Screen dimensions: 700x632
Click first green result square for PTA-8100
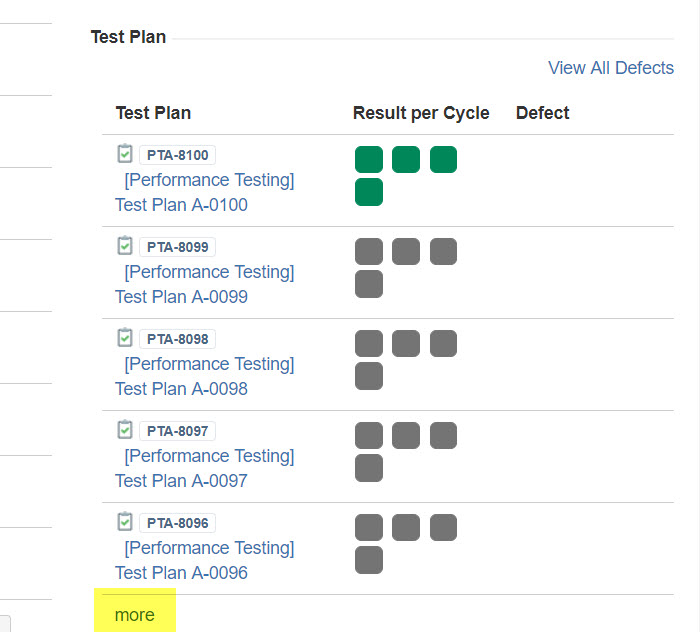[369, 160]
